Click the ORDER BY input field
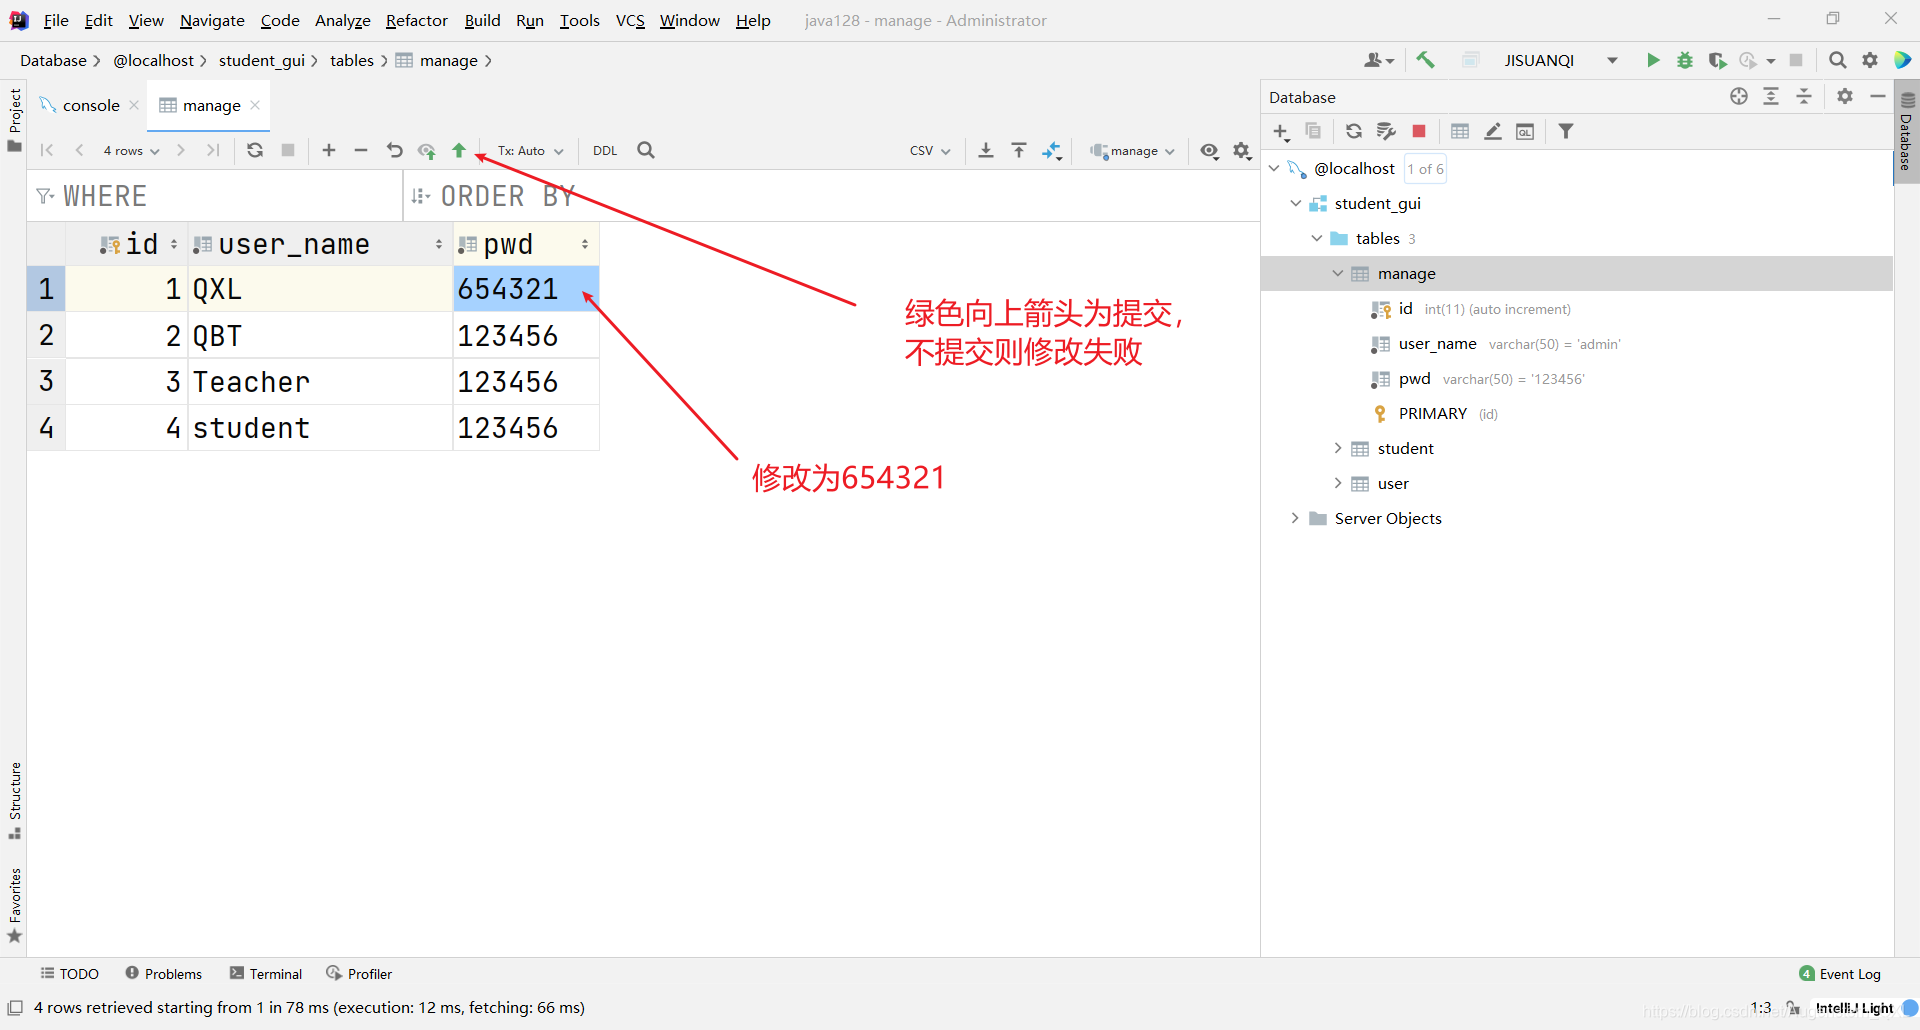Viewport: 1920px width, 1030px height. pos(832,196)
